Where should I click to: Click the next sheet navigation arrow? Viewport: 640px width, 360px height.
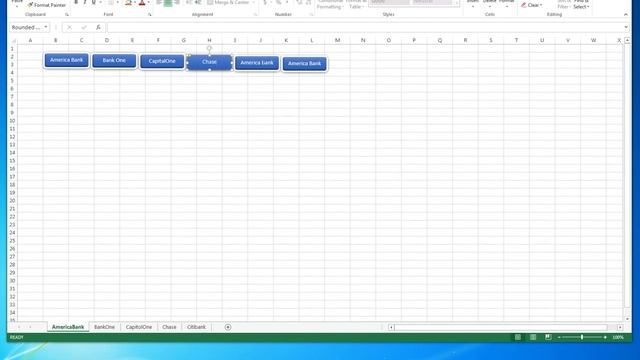tap(30, 327)
